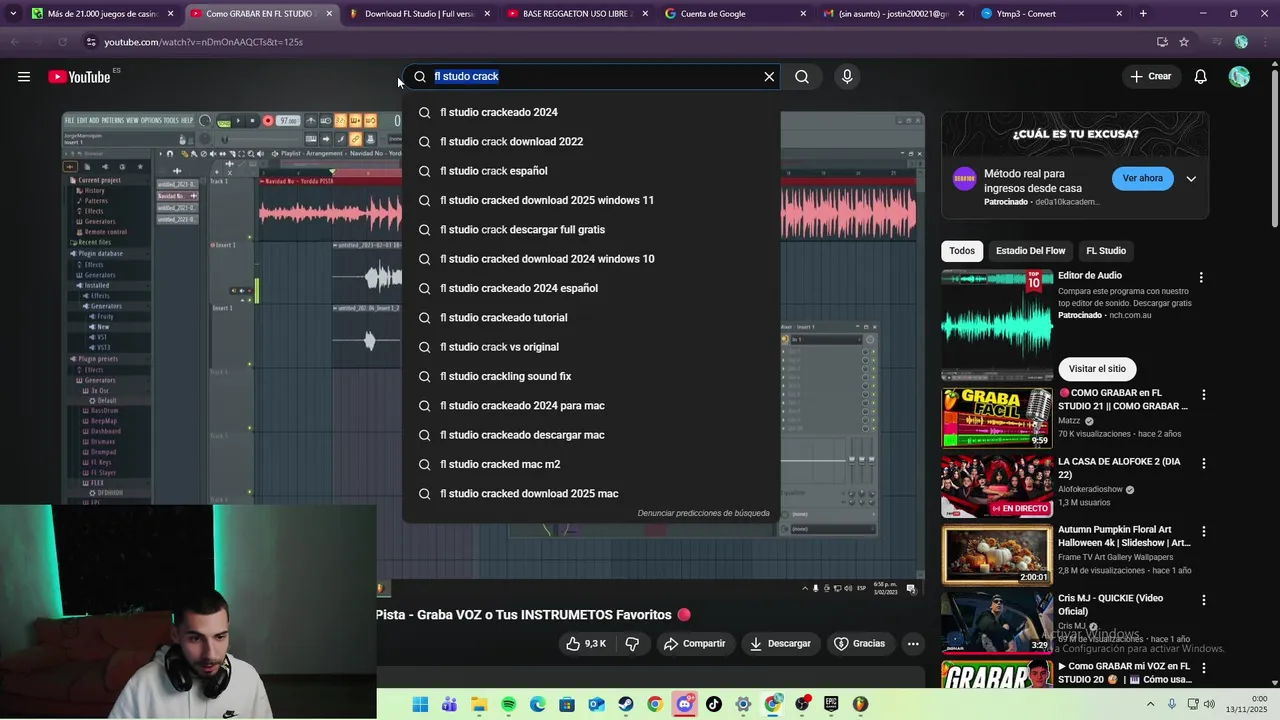Like the video showing 9,3 K
The height and width of the screenshot is (720, 1280).
tap(585, 644)
